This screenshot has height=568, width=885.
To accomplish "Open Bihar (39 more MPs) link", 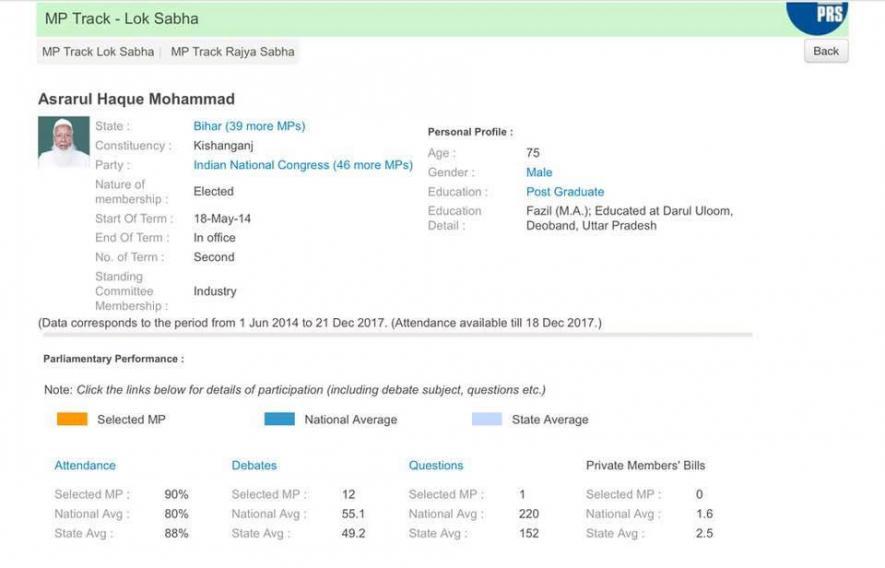I will click(249, 126).
